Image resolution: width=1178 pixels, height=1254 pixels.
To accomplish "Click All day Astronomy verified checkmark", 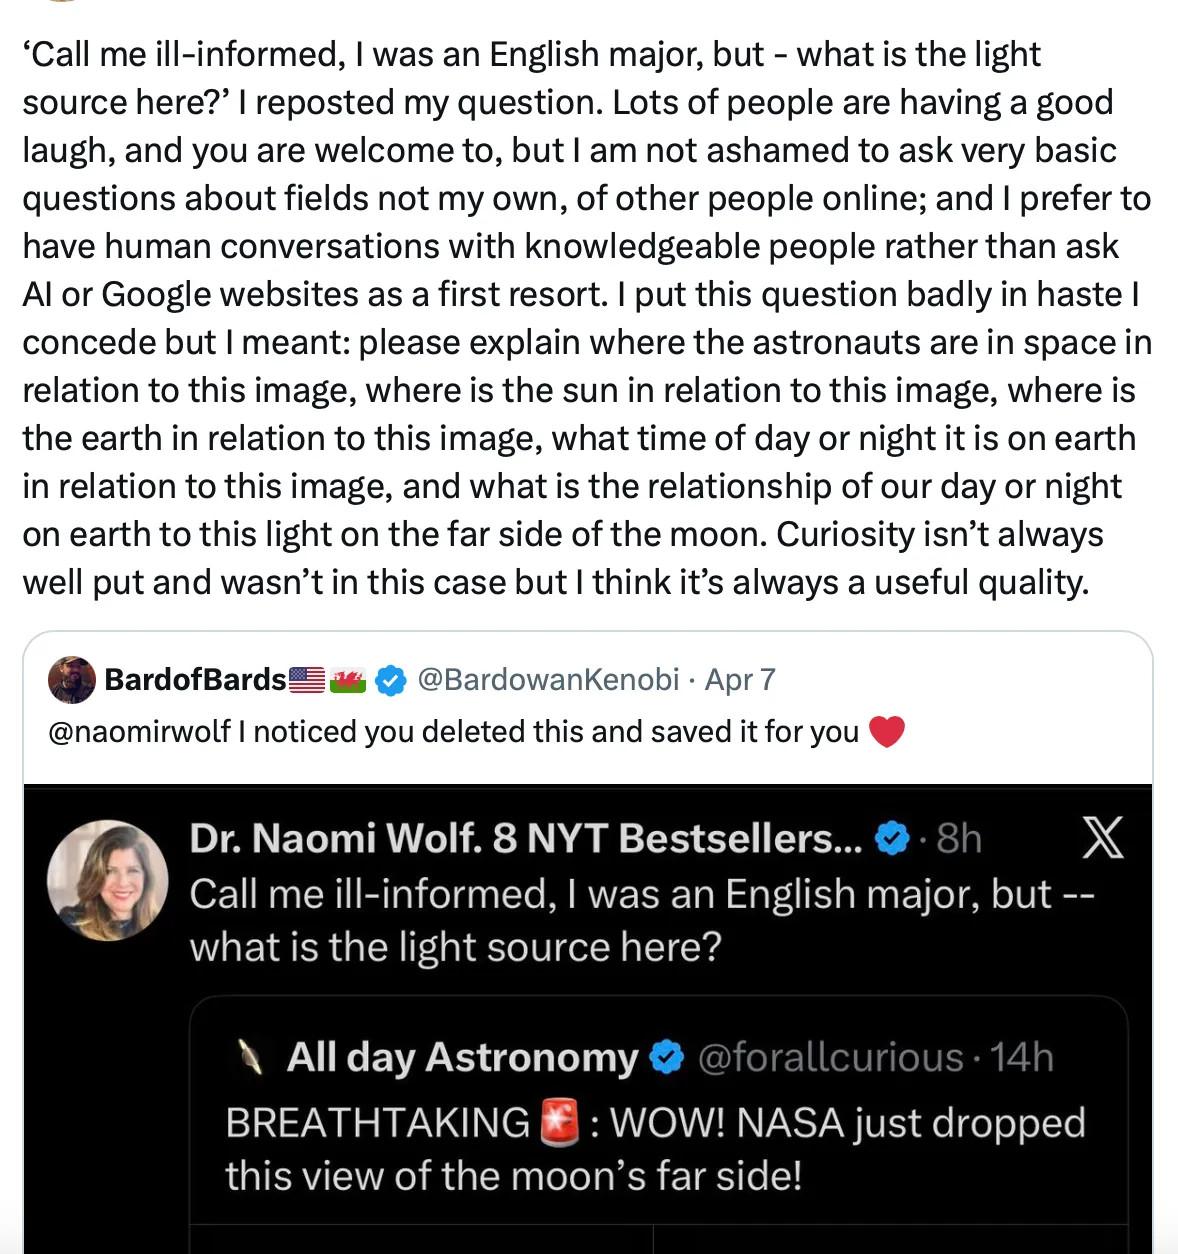I will coord(666,1057).
